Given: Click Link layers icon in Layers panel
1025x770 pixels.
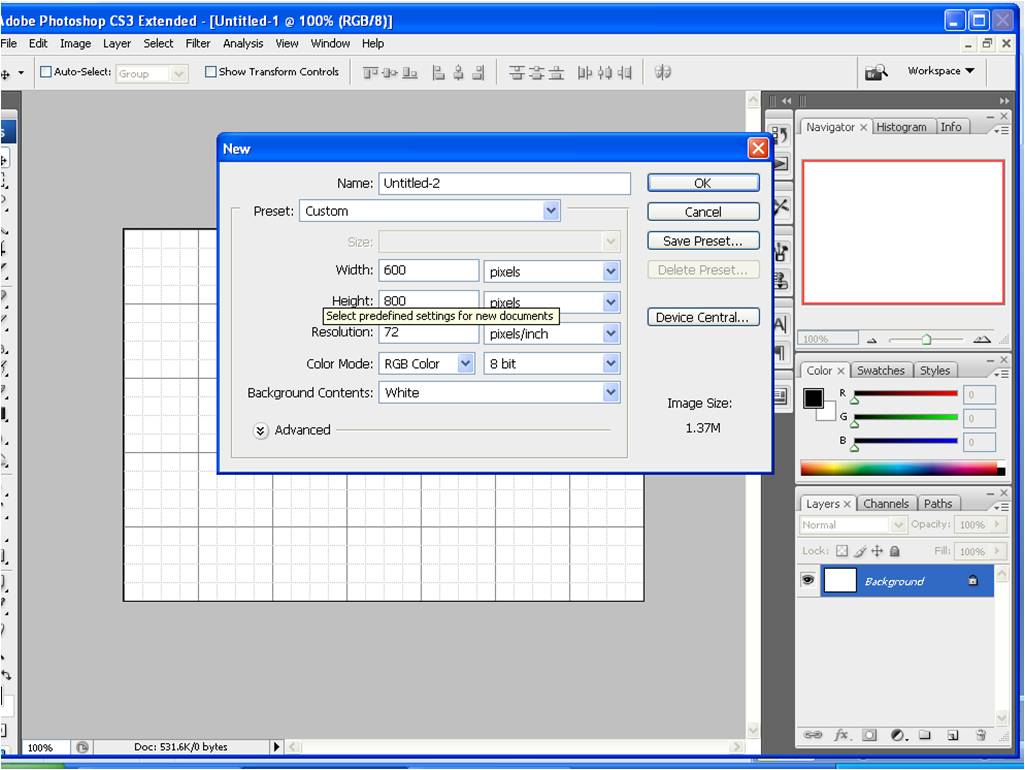Looking at the screenshot, I should click(813, 735).
